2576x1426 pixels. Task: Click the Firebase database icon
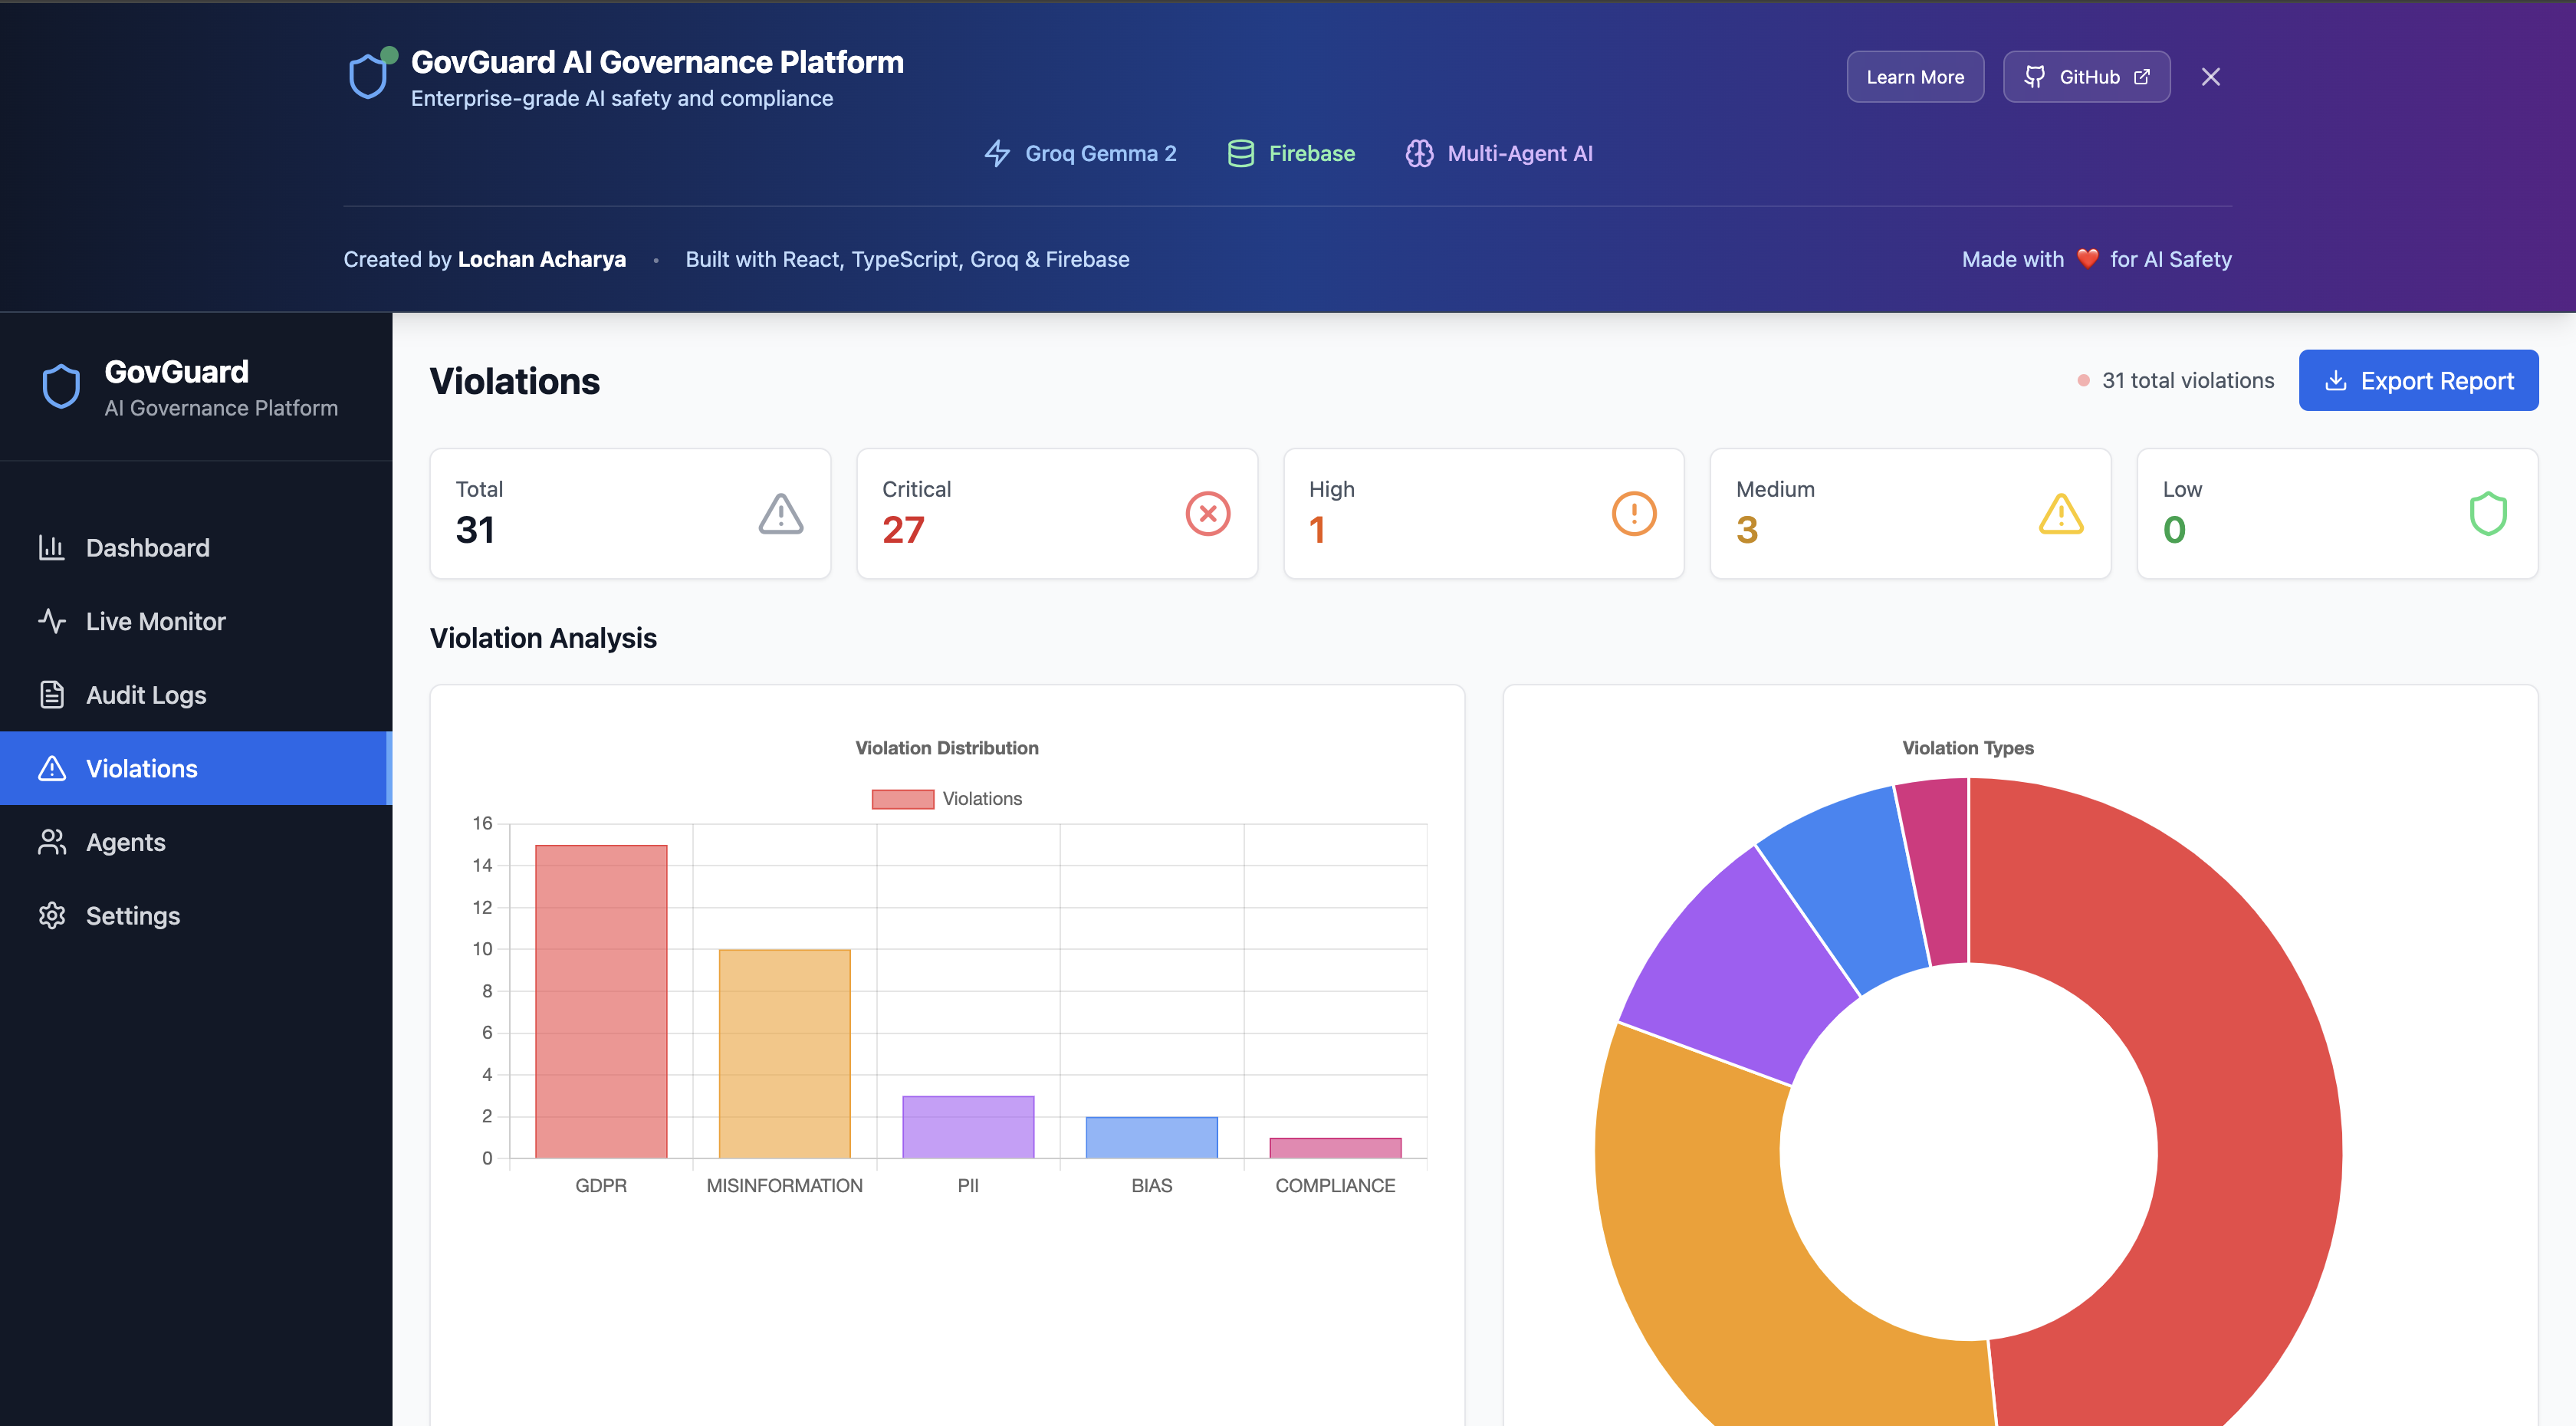click(1240, 153)
